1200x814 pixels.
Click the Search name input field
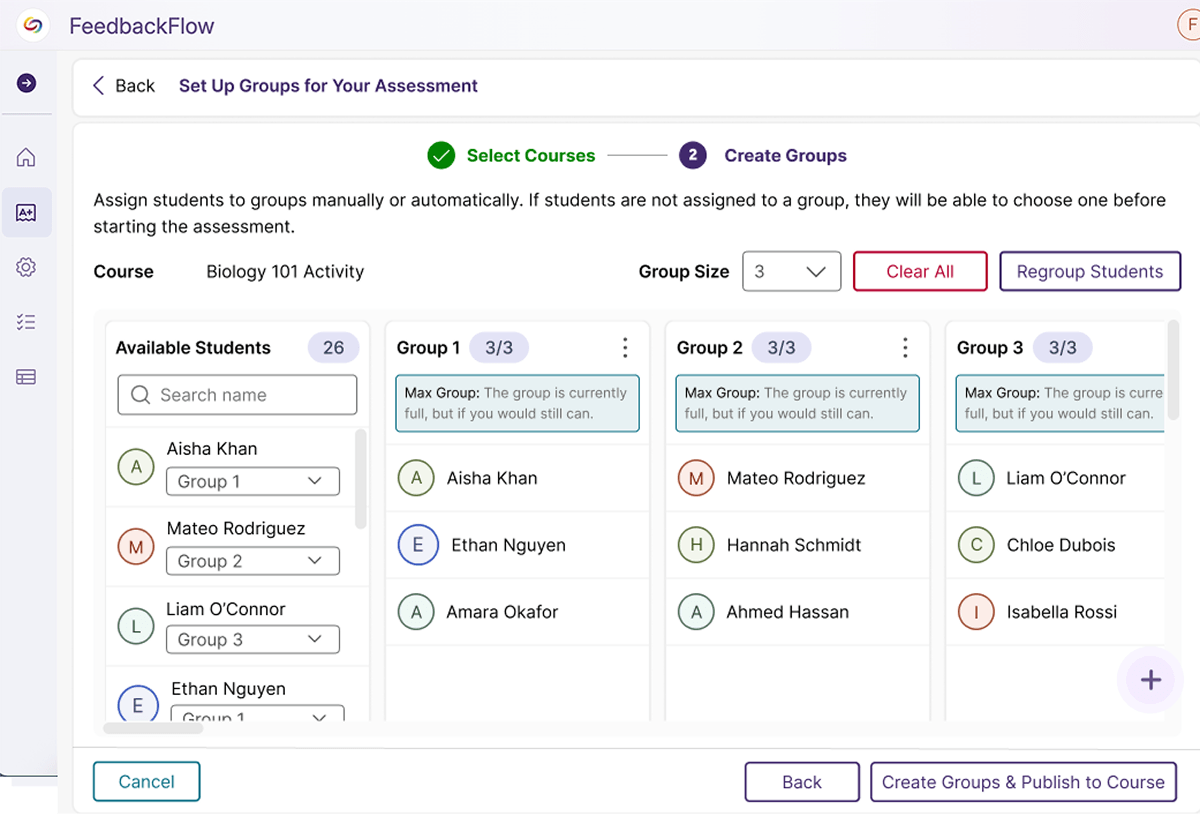pyautogui.click(x=237, y=395)
